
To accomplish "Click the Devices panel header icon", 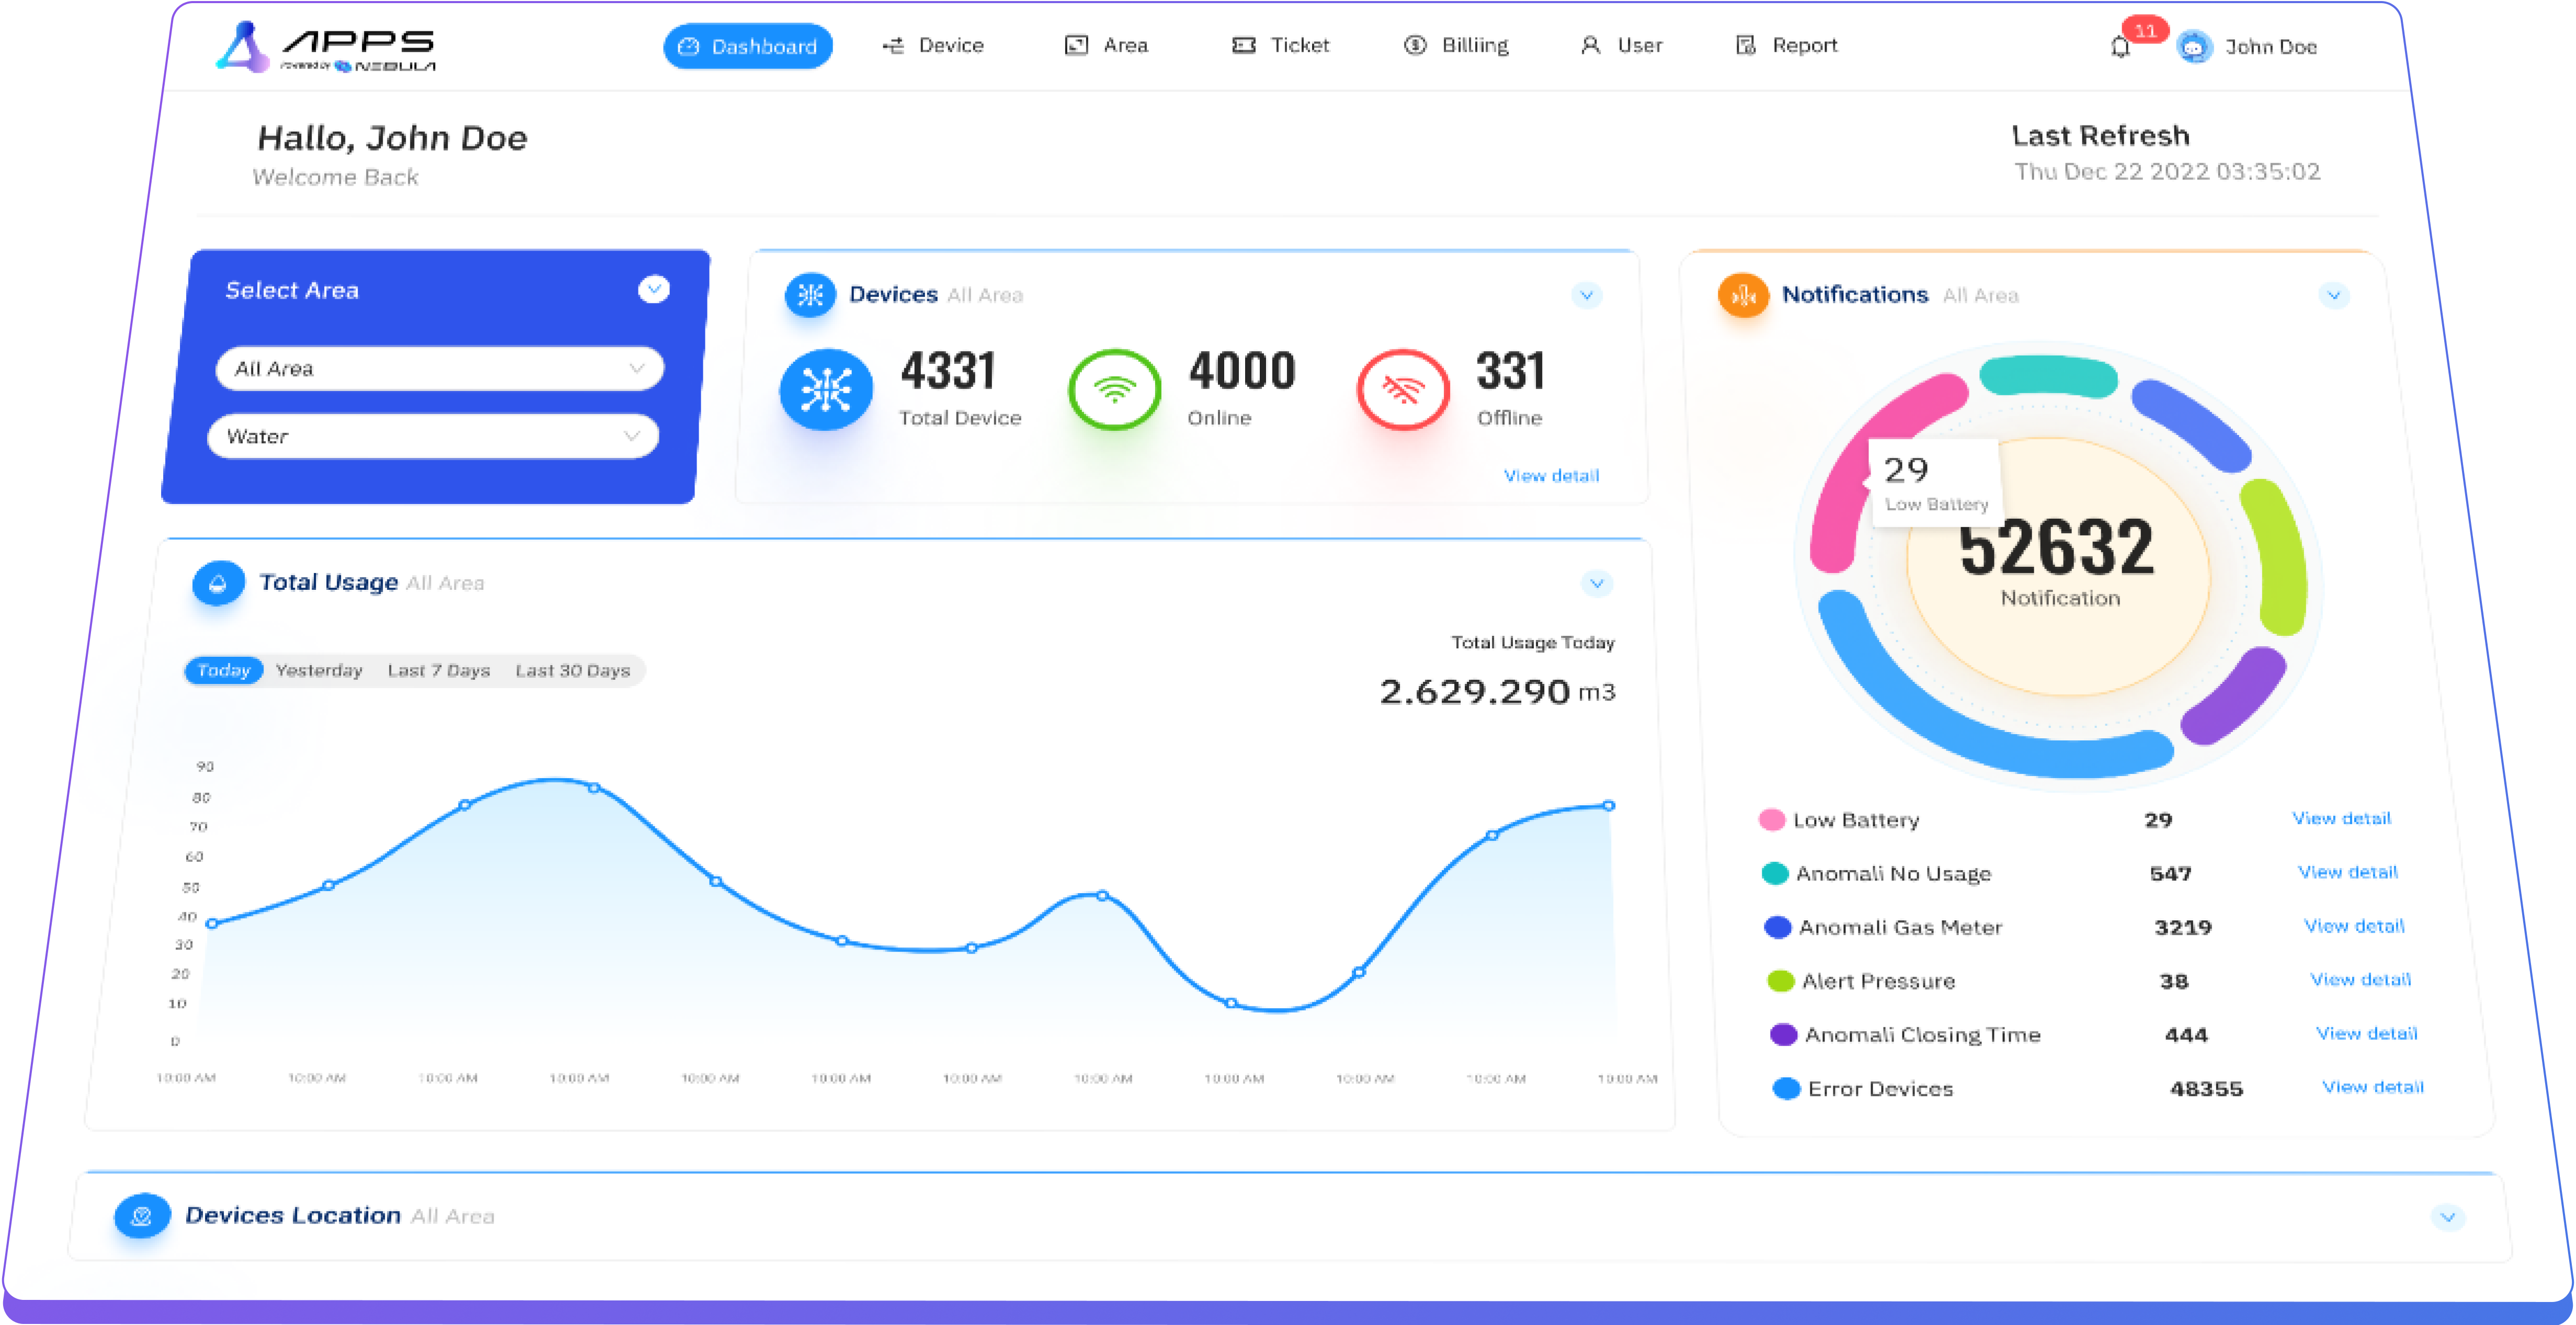I will pyautogui.click(x=810, y=295).
